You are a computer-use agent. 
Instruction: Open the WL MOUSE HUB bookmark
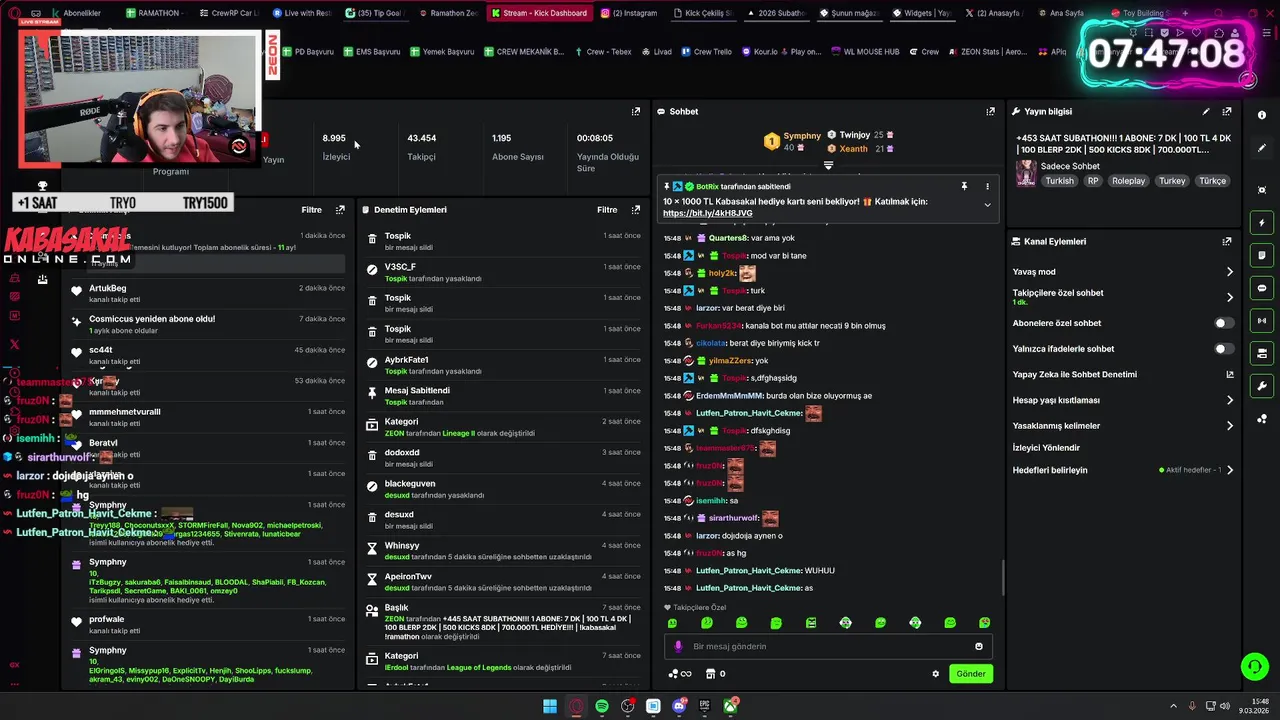[864, 52]
